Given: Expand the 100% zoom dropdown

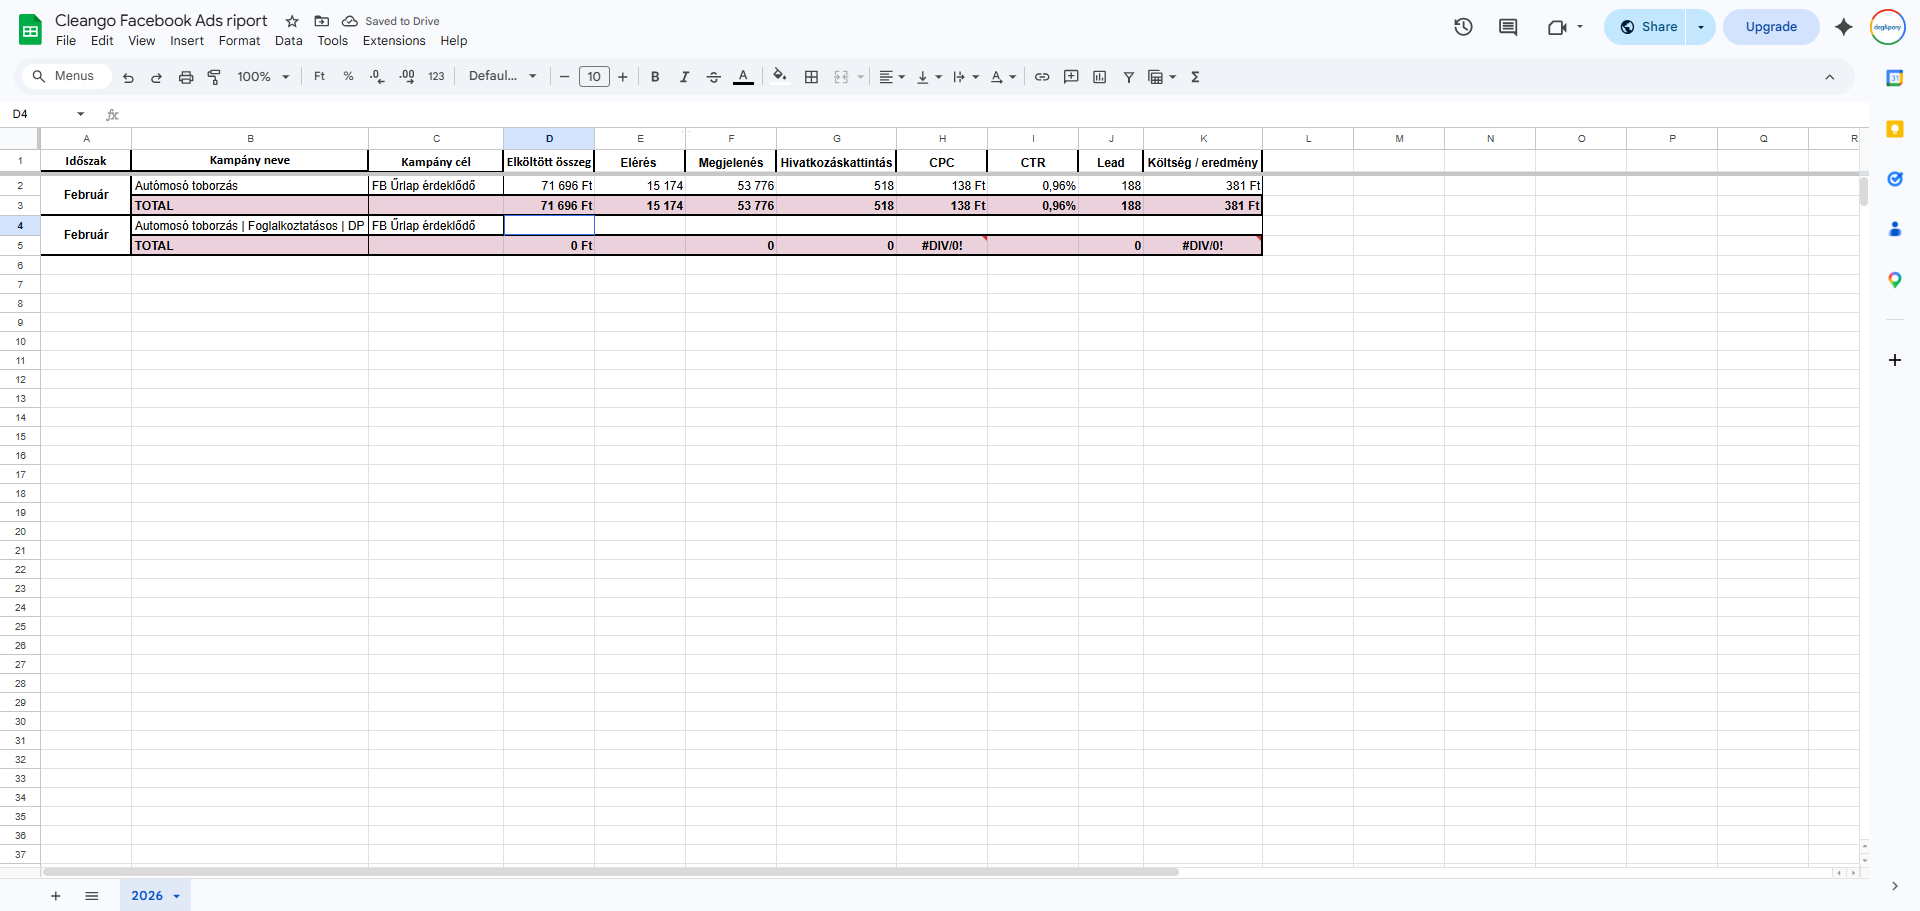Looking at the screenshot, I should point(263,77).
